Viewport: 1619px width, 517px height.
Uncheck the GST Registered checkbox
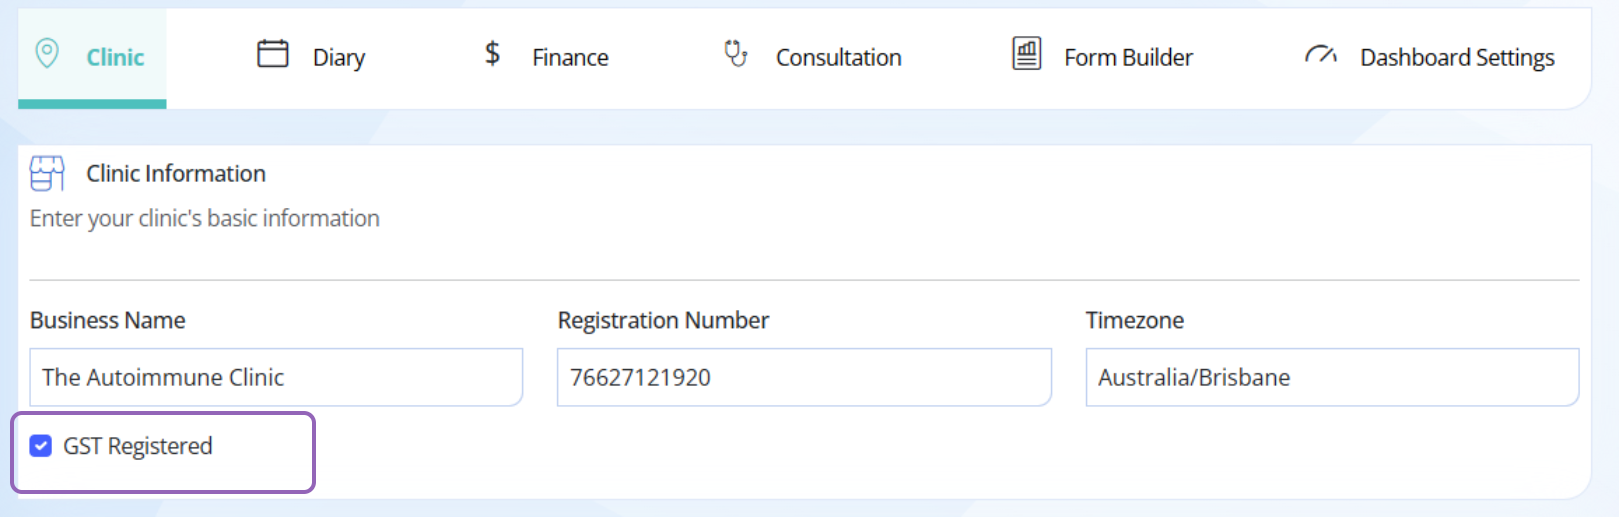click(x=41, y=446)
